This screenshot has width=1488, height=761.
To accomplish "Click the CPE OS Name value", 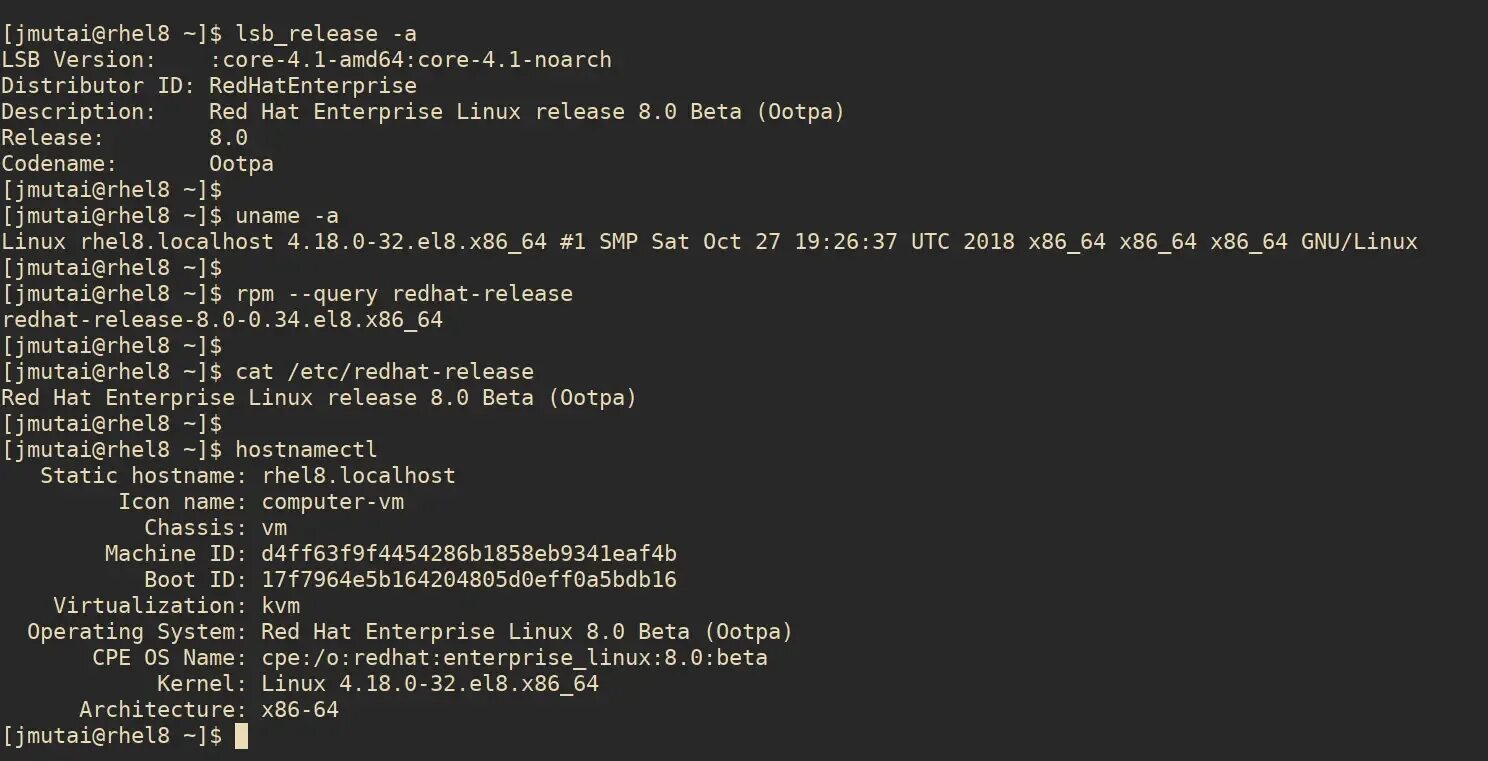I will tap(514, 658).
